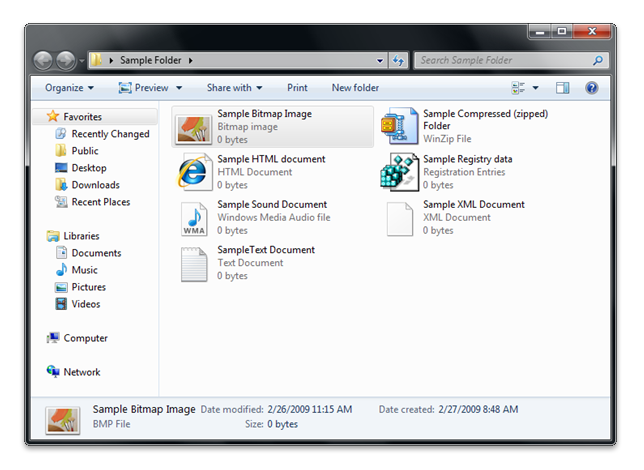
Task: Open Music library
Action: point(85,270)
